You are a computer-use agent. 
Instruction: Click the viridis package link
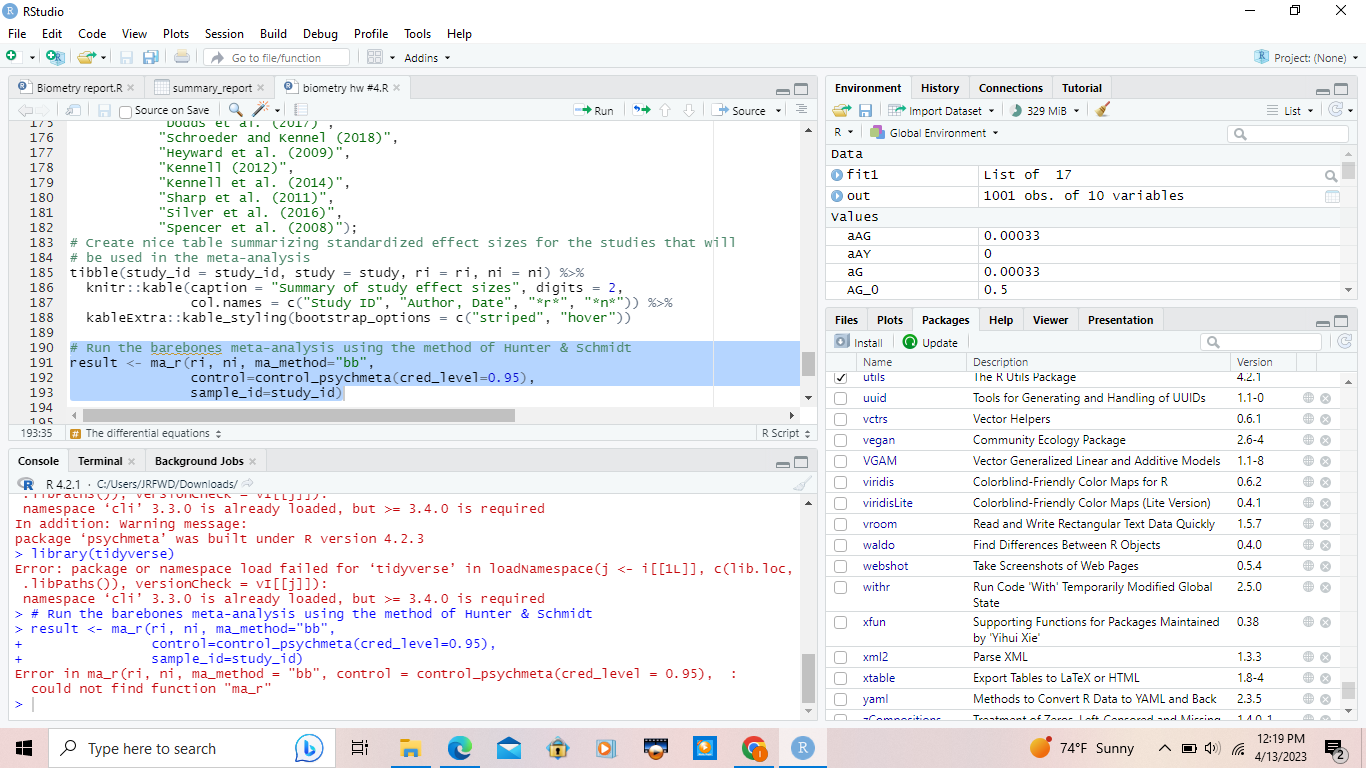(x=878, y=482)
